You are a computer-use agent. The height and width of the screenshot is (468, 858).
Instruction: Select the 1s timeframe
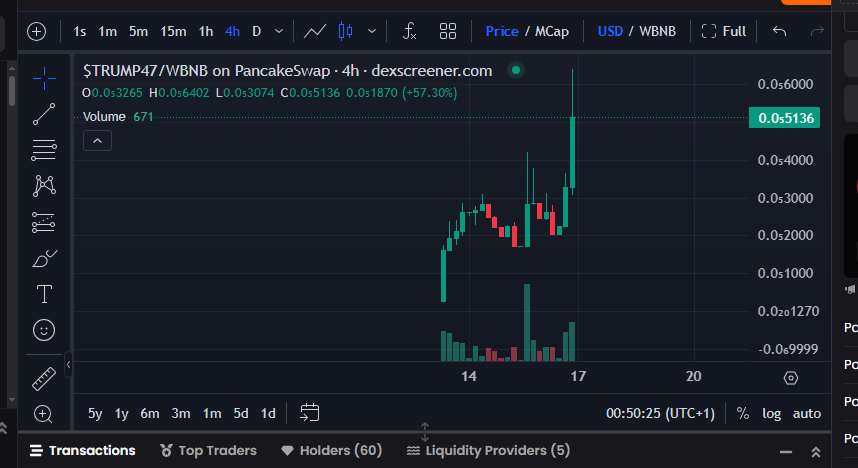79,31
